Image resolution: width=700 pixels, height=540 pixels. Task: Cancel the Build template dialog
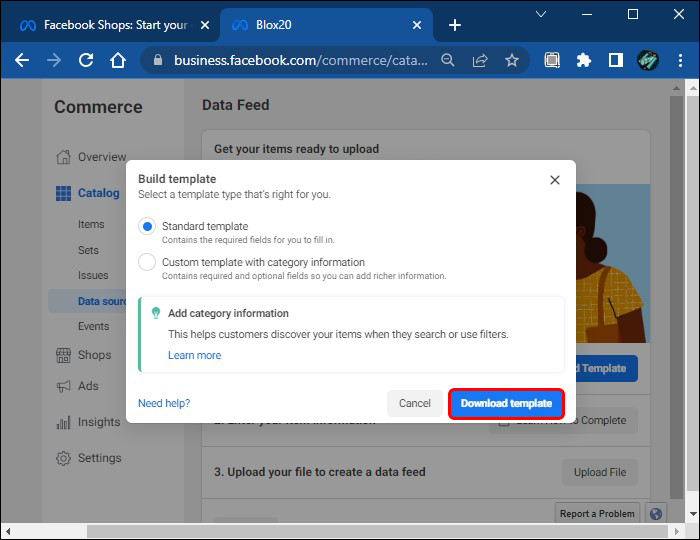pos(414,403)
